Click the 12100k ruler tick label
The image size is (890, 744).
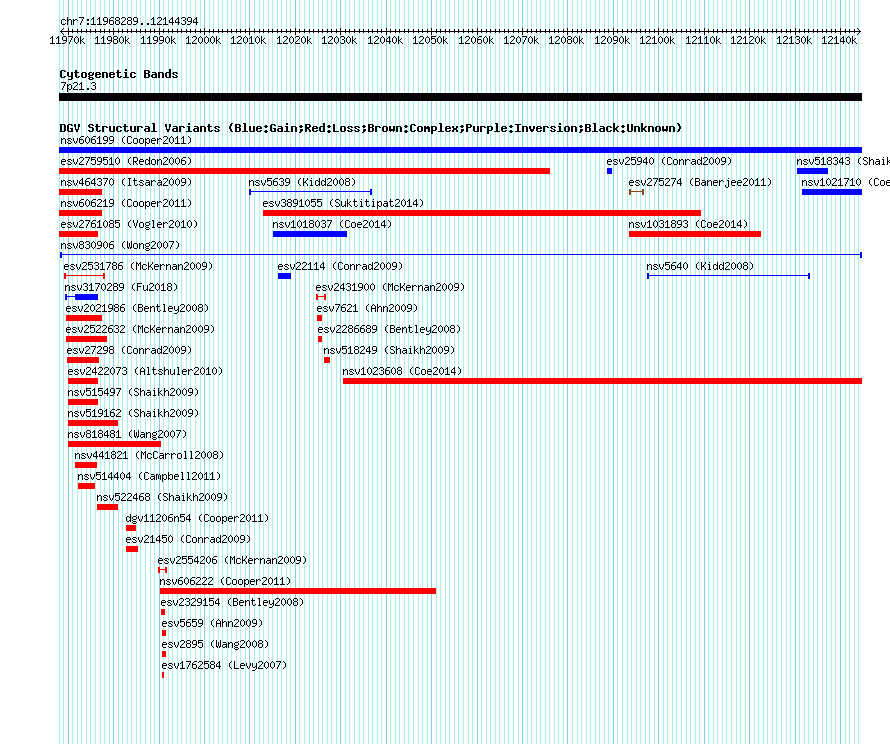(657, 40)
